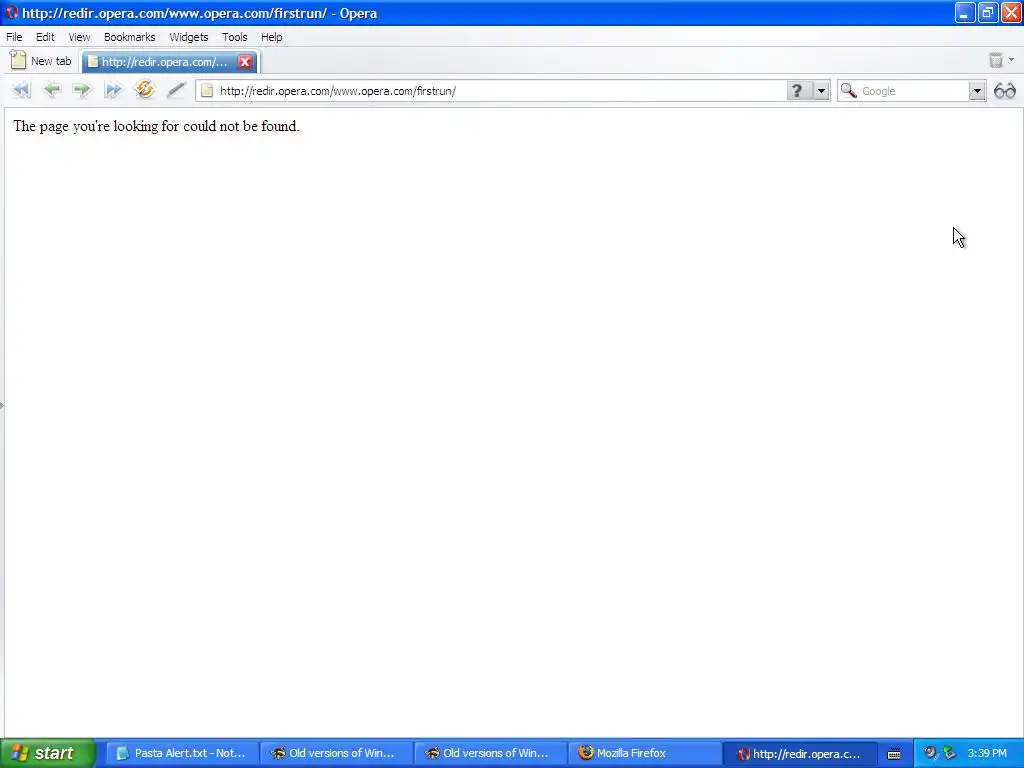The image size is (1024, 768).
Task: Open the closed tabs trash can
Action: [x=996, y=60]
